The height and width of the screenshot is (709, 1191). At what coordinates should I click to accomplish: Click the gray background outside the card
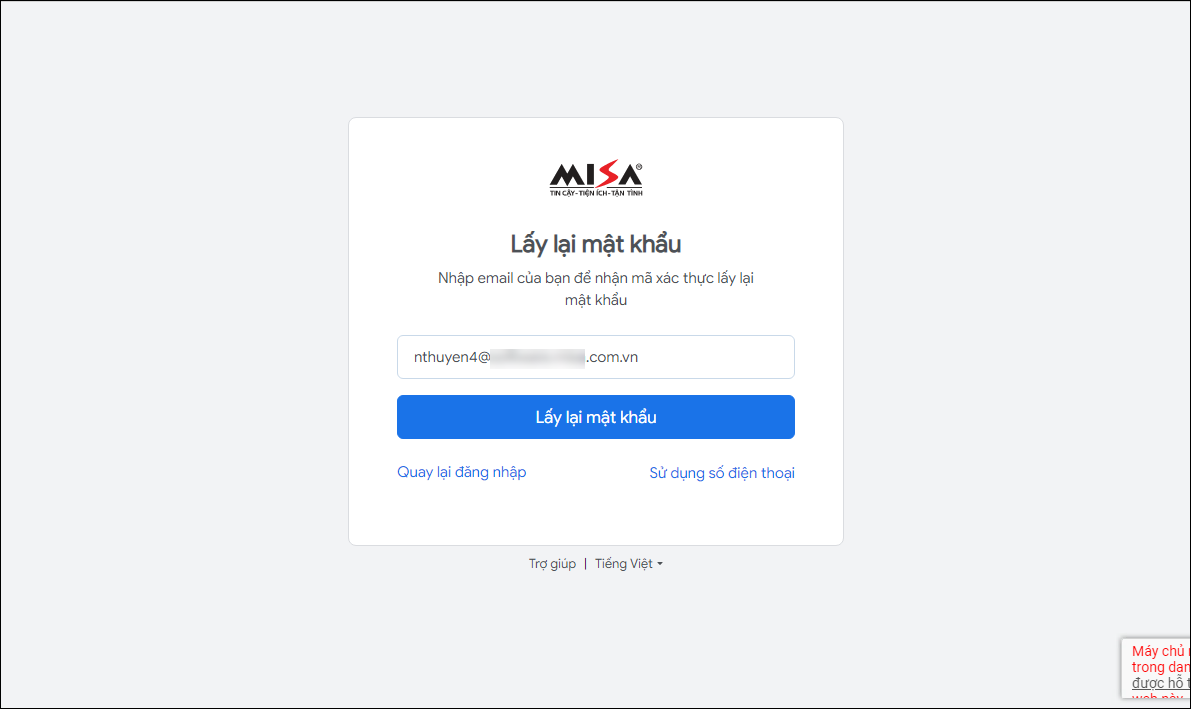point(175,342)
